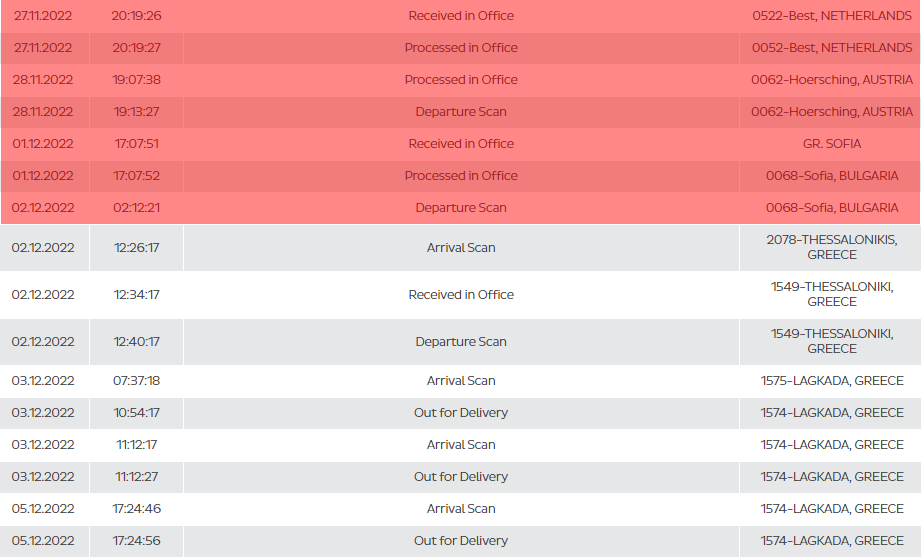The height and width of the screenshot is (558, 921).
Task: Click the 12:40:17 time cell
Action: click(136, 342)
